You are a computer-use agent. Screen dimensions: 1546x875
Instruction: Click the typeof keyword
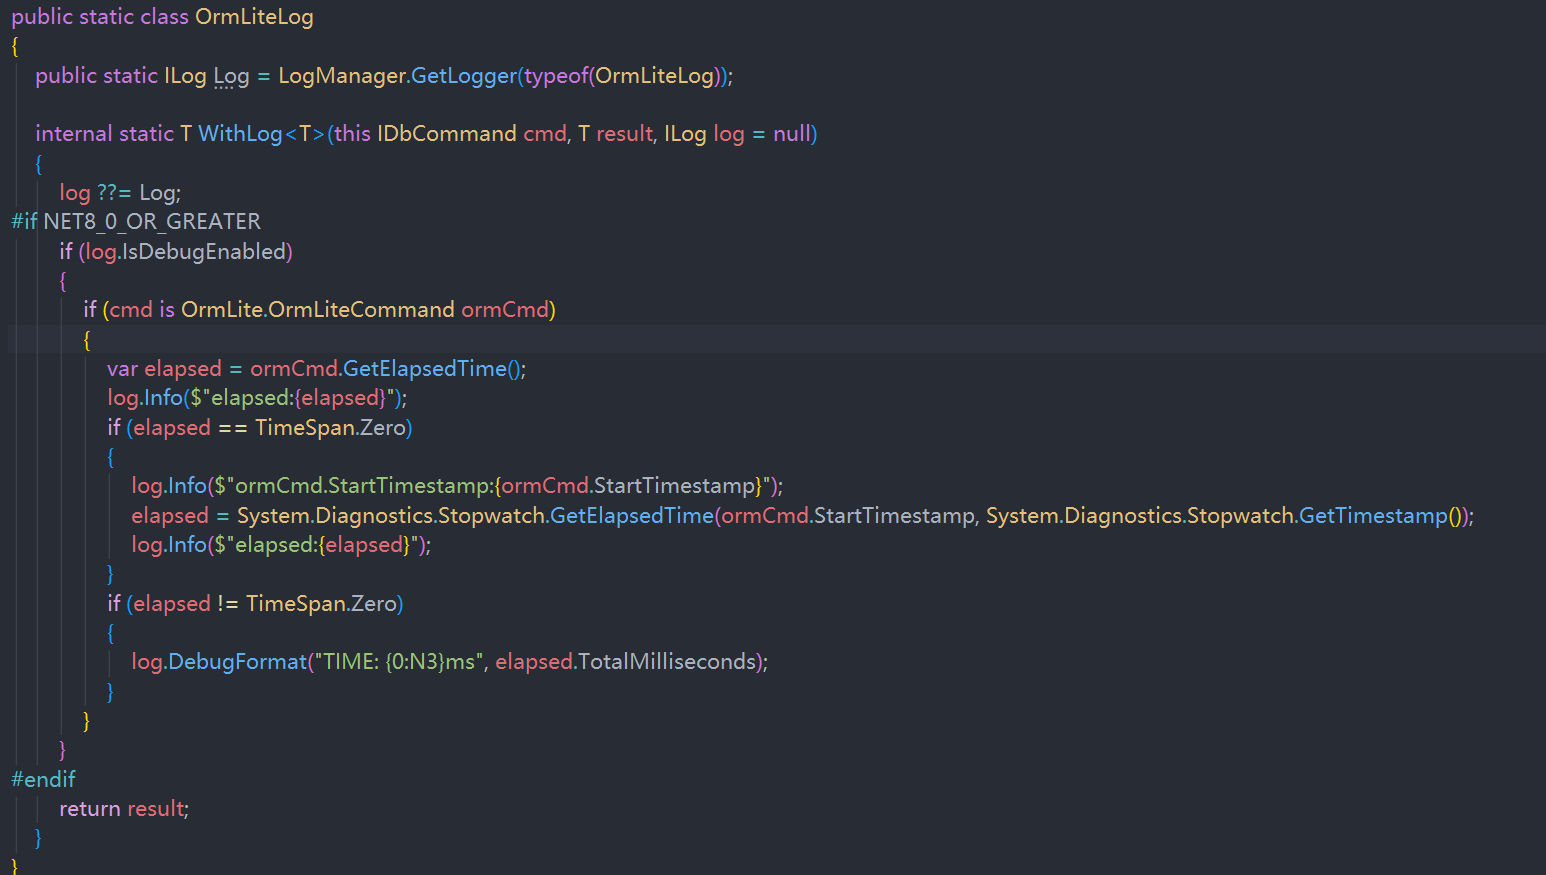556,76
